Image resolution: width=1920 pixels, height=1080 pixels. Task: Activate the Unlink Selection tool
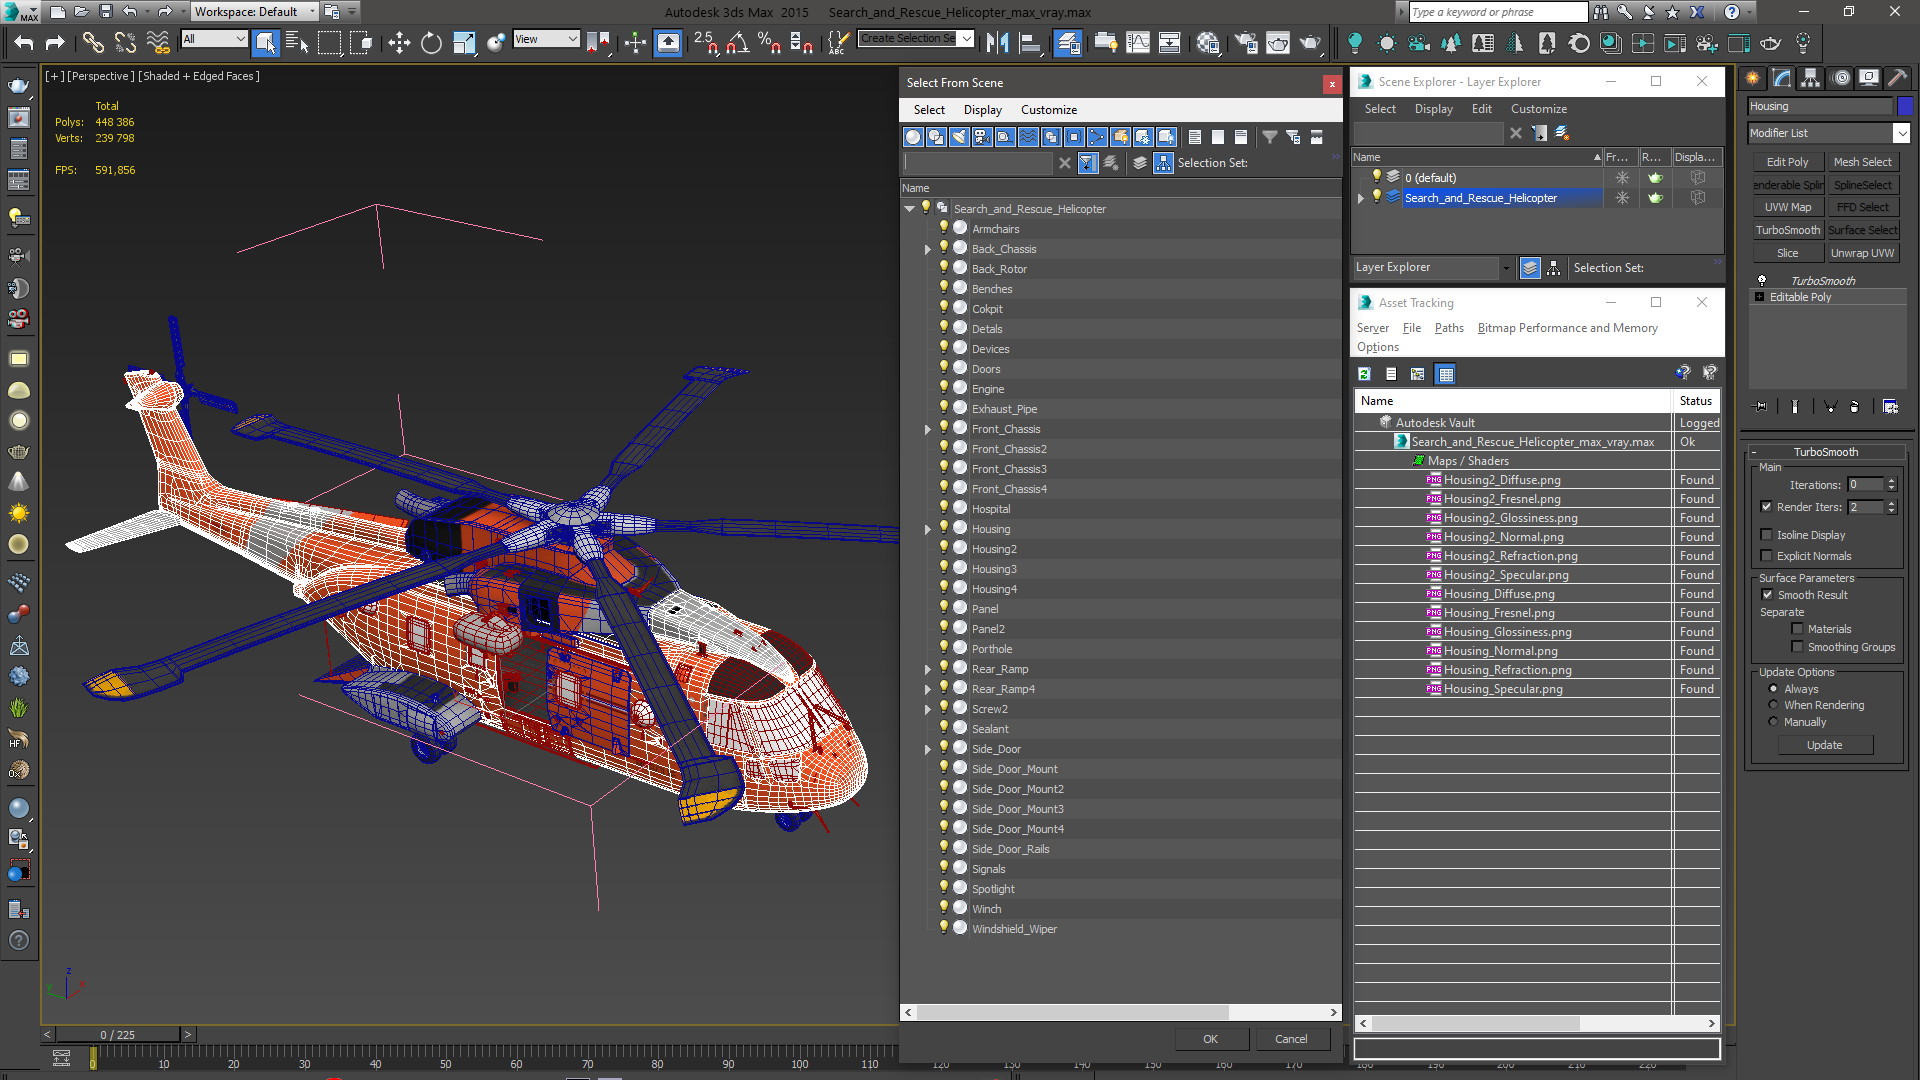point(125,43)
